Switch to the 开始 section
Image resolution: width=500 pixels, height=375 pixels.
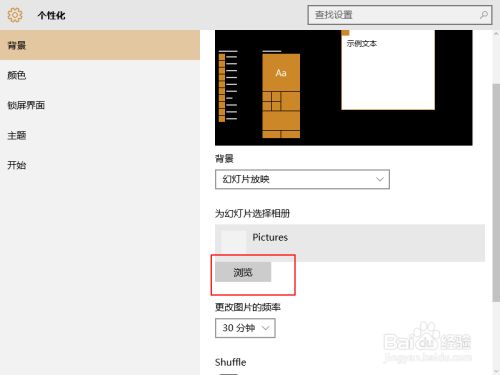[100, 165]
